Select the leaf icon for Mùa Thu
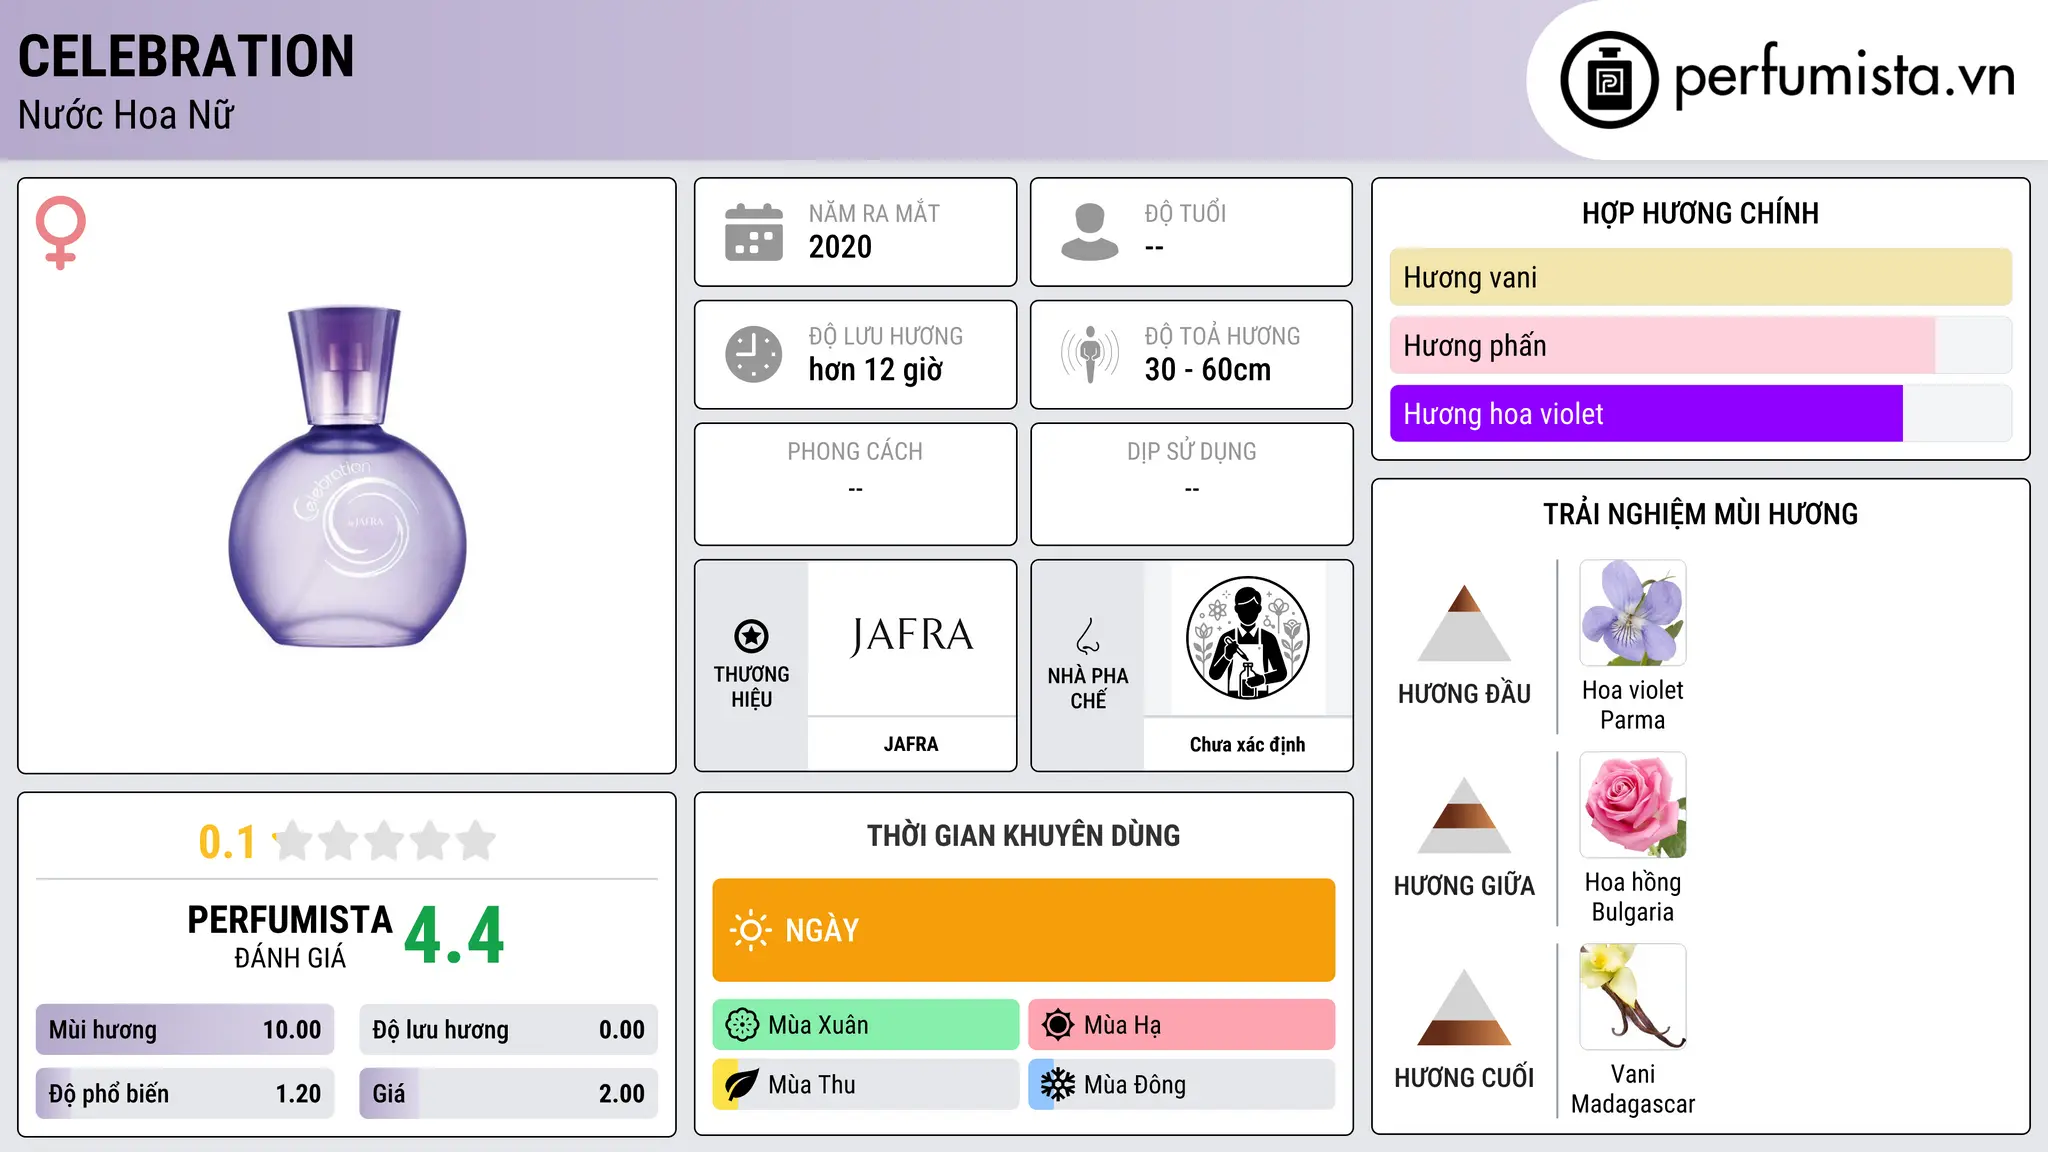This screenshot has height=1152, width=2048. click(742, 1085)
